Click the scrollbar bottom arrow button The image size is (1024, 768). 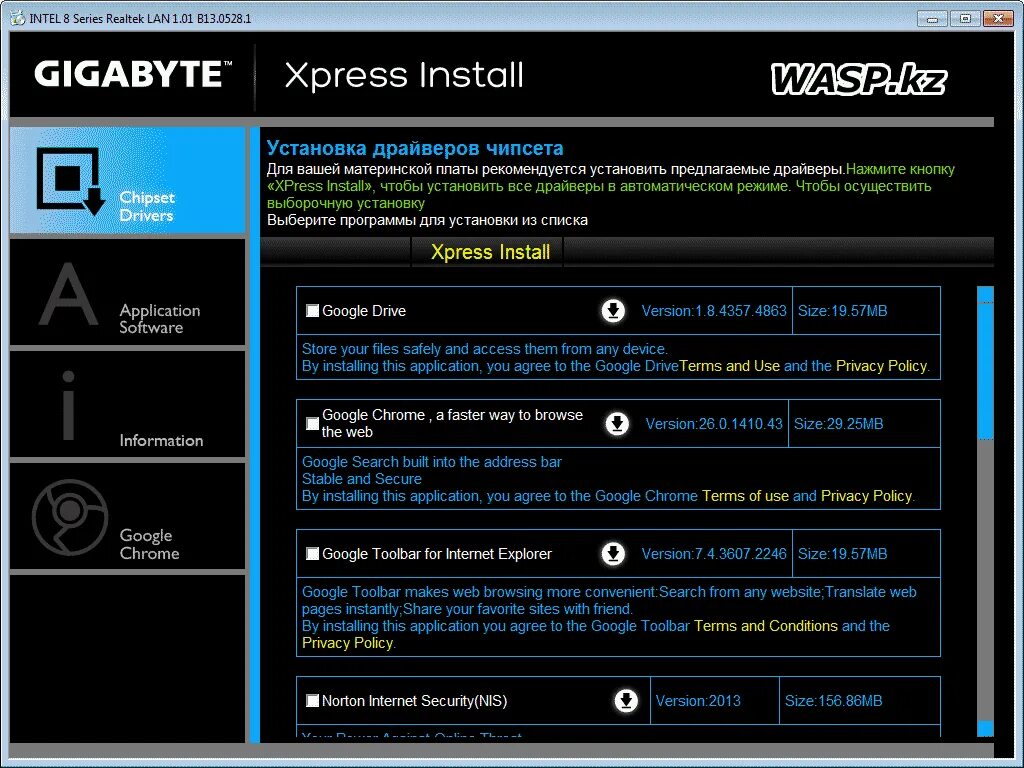tap(985, 728)
